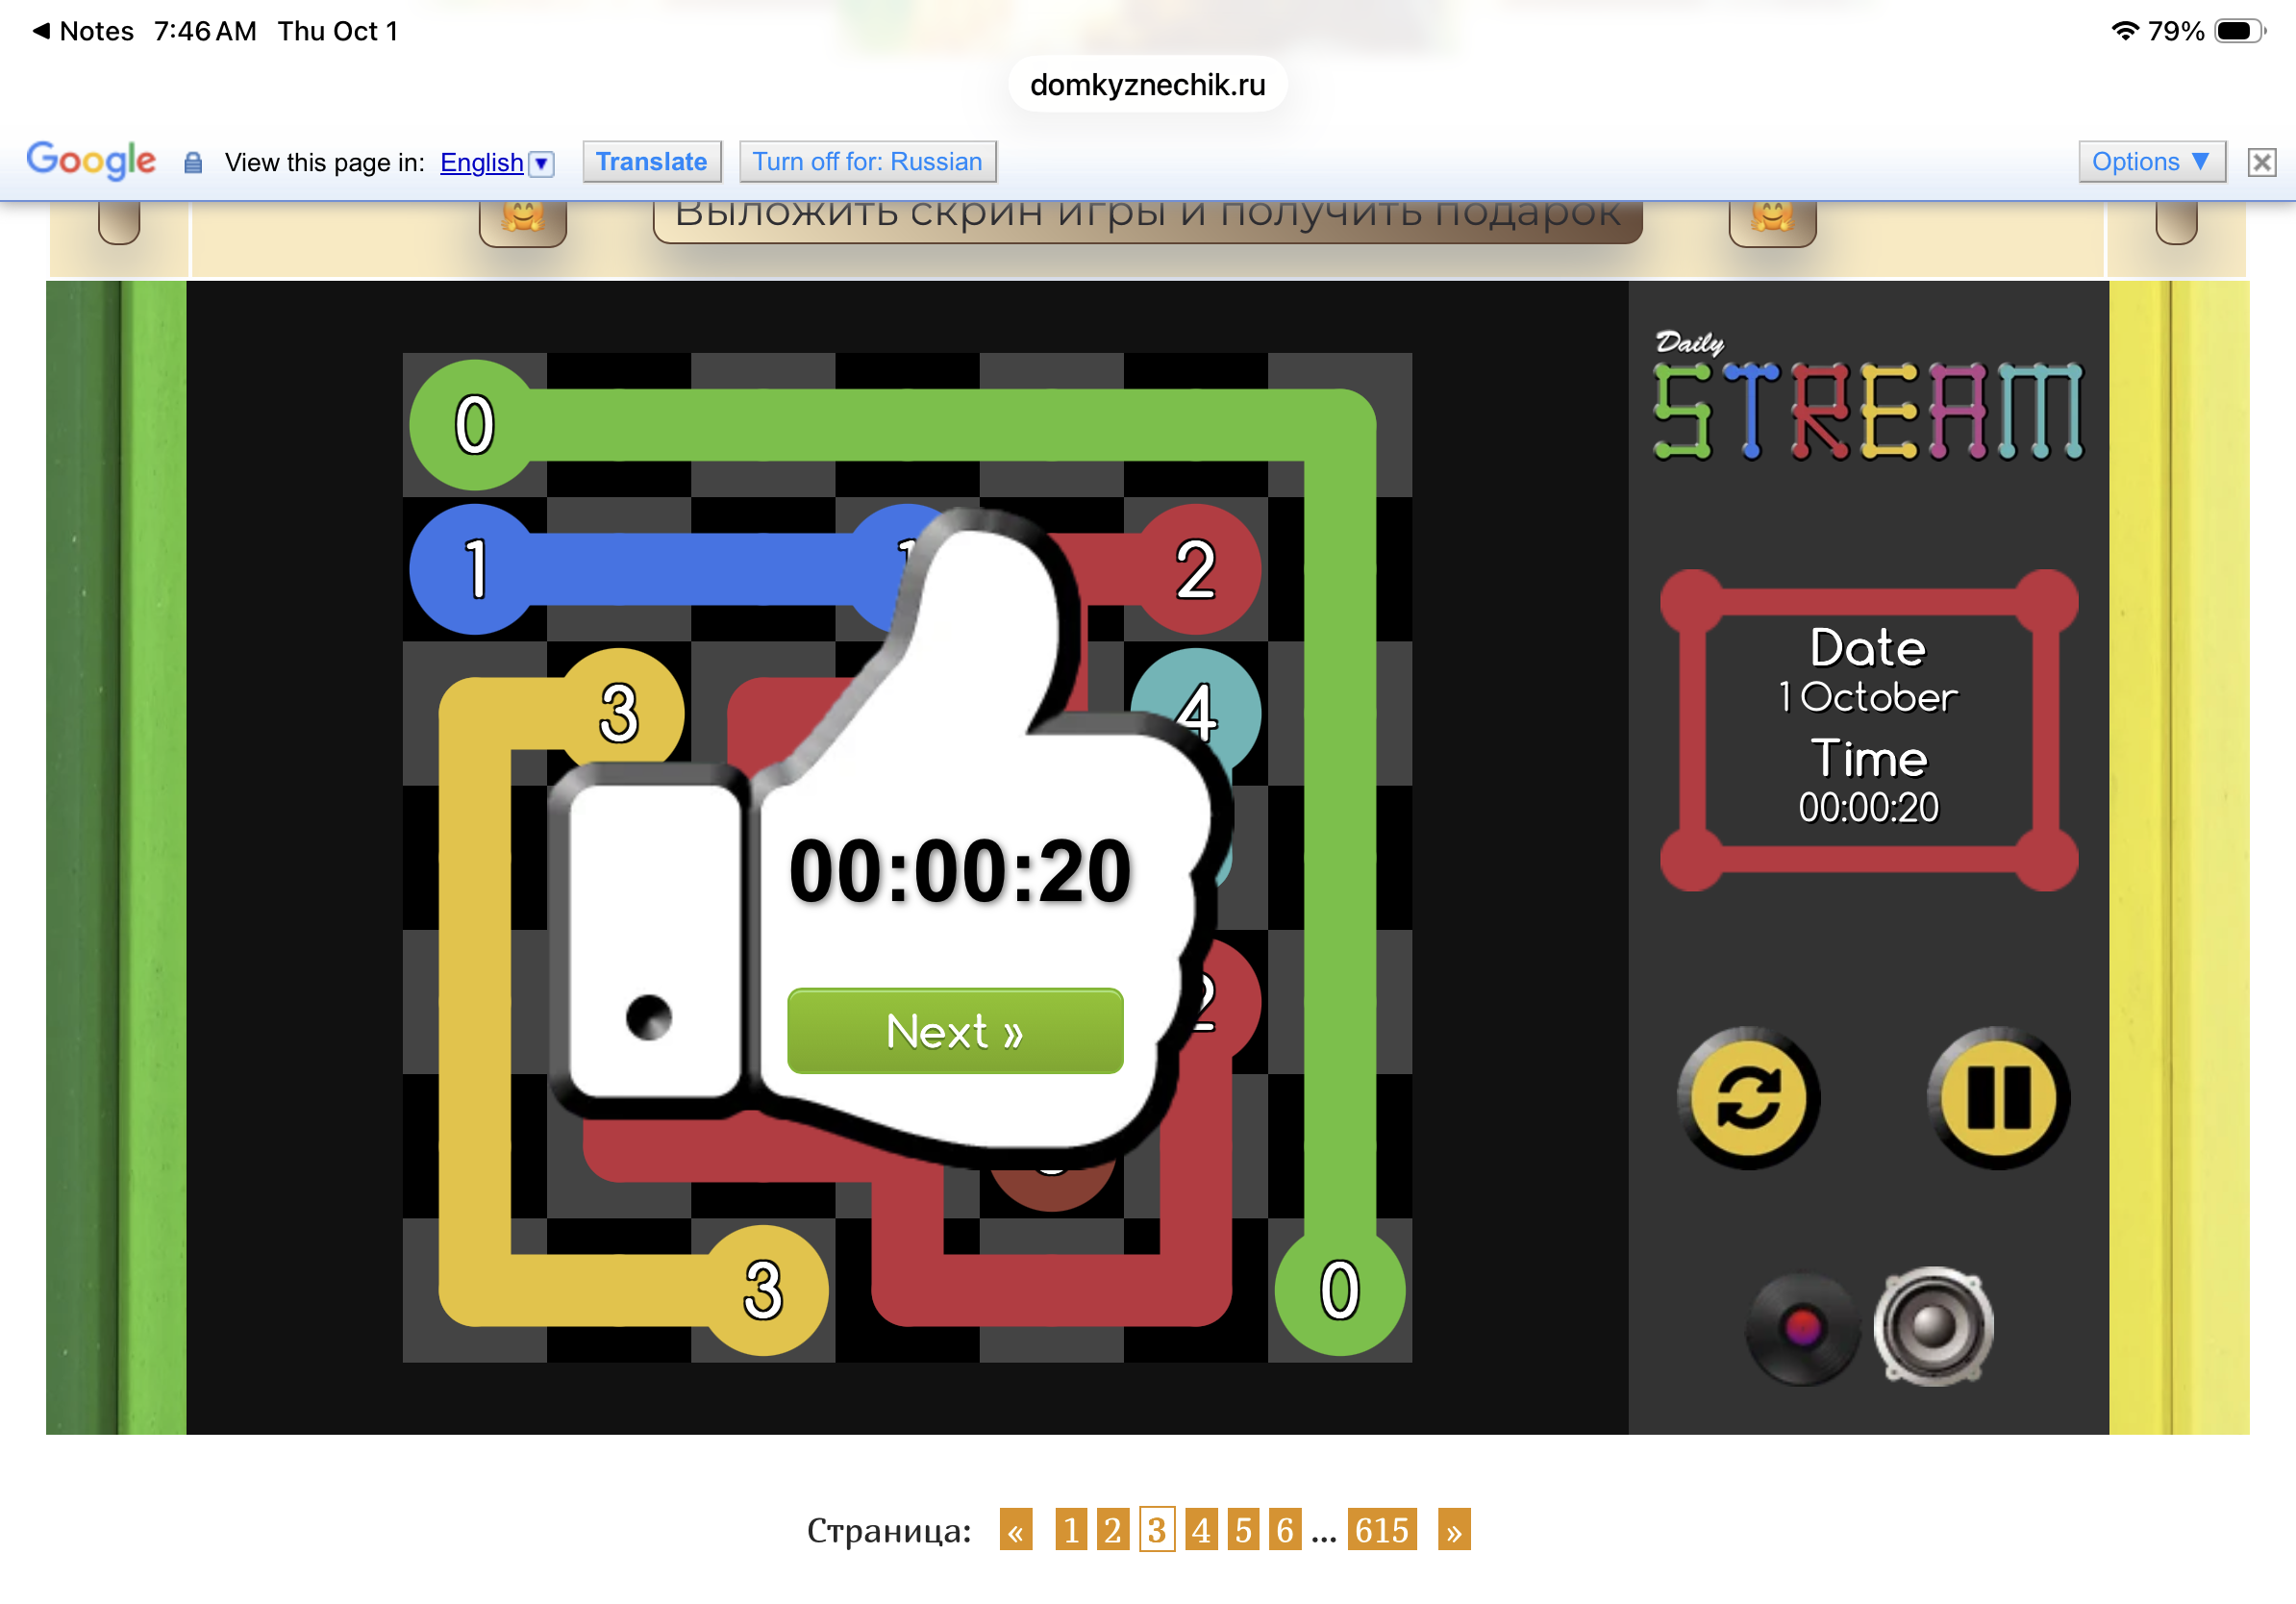Screen dimensions: 2296x1604
Task: Tap the domkyznechik.ru address bar
Action: (1147, 84)
